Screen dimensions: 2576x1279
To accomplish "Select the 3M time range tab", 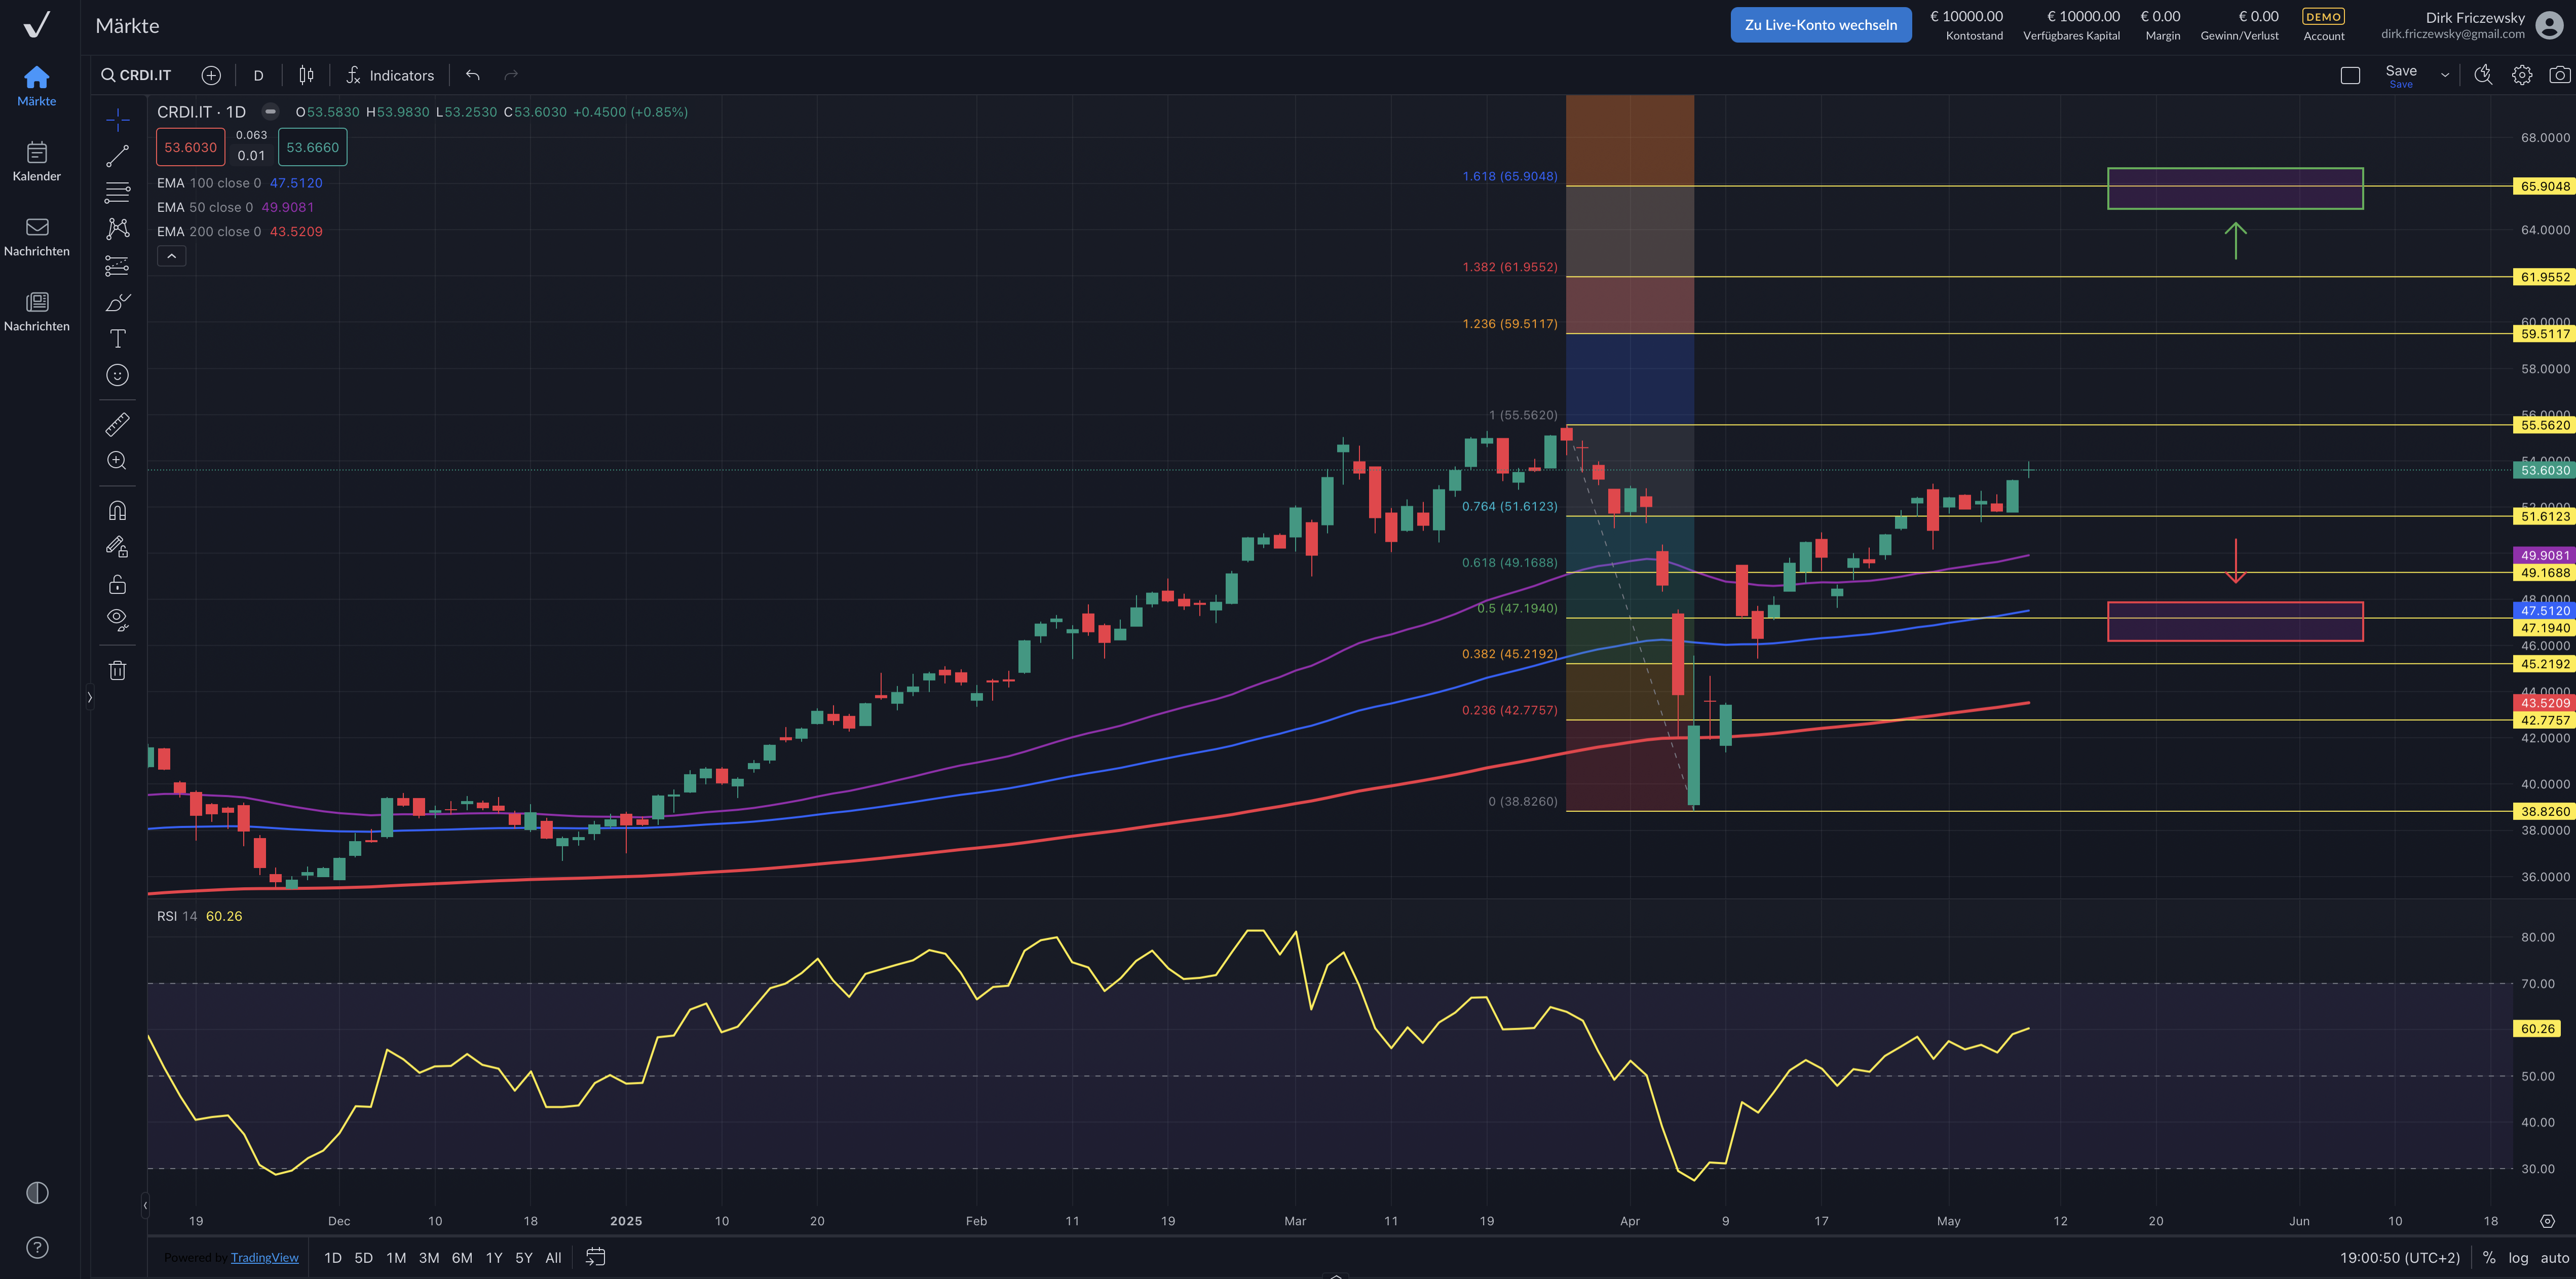I will click(x=429, y=1258).
